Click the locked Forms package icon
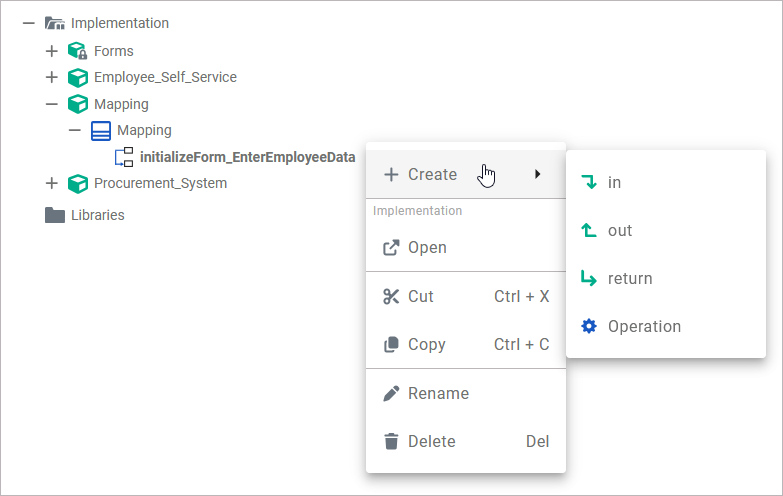Screen dimensions: 783x496 (78, 50)
